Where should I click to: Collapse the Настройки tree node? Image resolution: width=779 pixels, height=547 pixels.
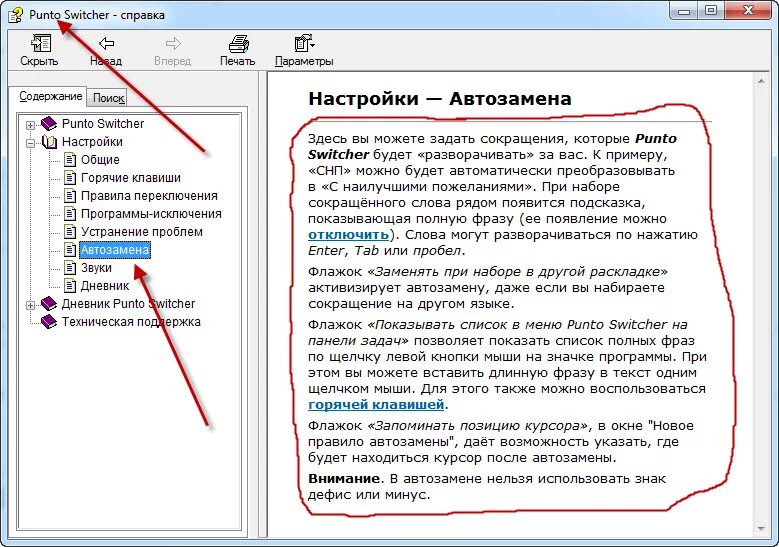30,143
